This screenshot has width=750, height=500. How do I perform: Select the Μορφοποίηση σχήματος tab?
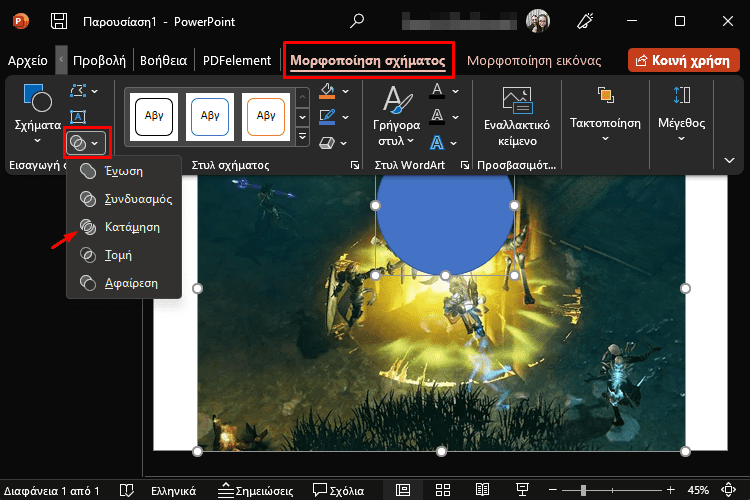[368, 61]
